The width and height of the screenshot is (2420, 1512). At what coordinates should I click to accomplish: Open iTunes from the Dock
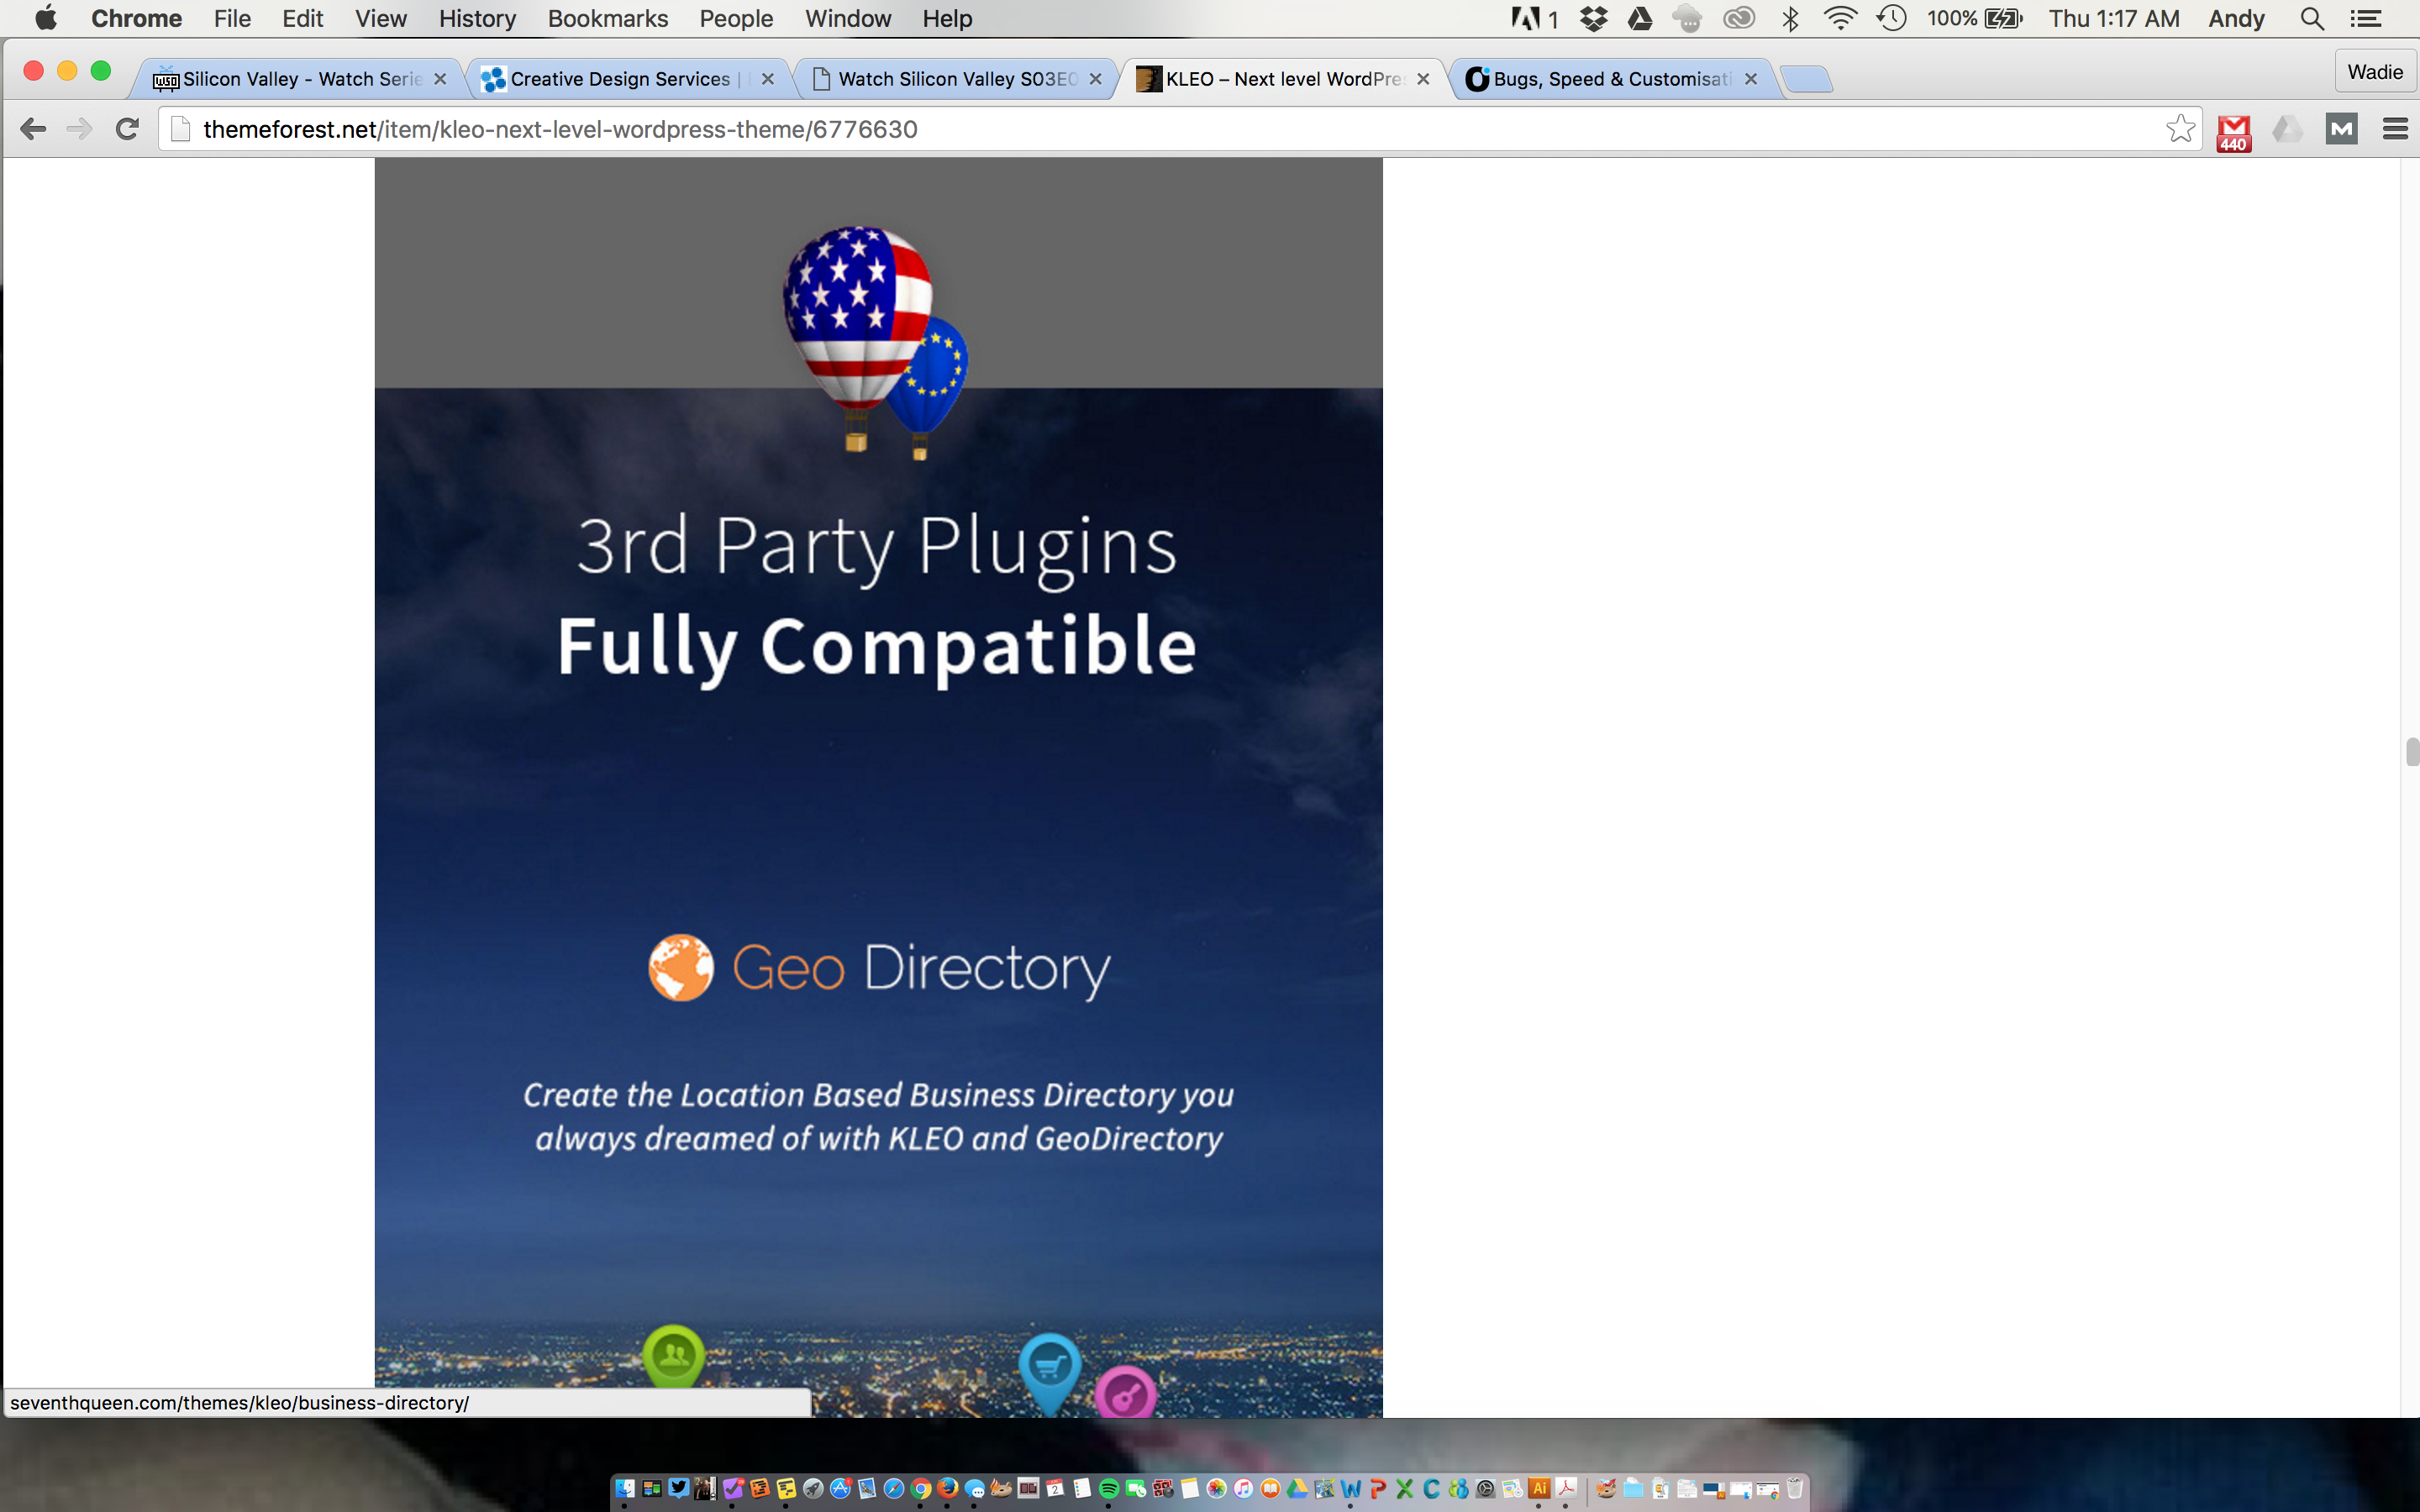(x=1243, y=1488)
